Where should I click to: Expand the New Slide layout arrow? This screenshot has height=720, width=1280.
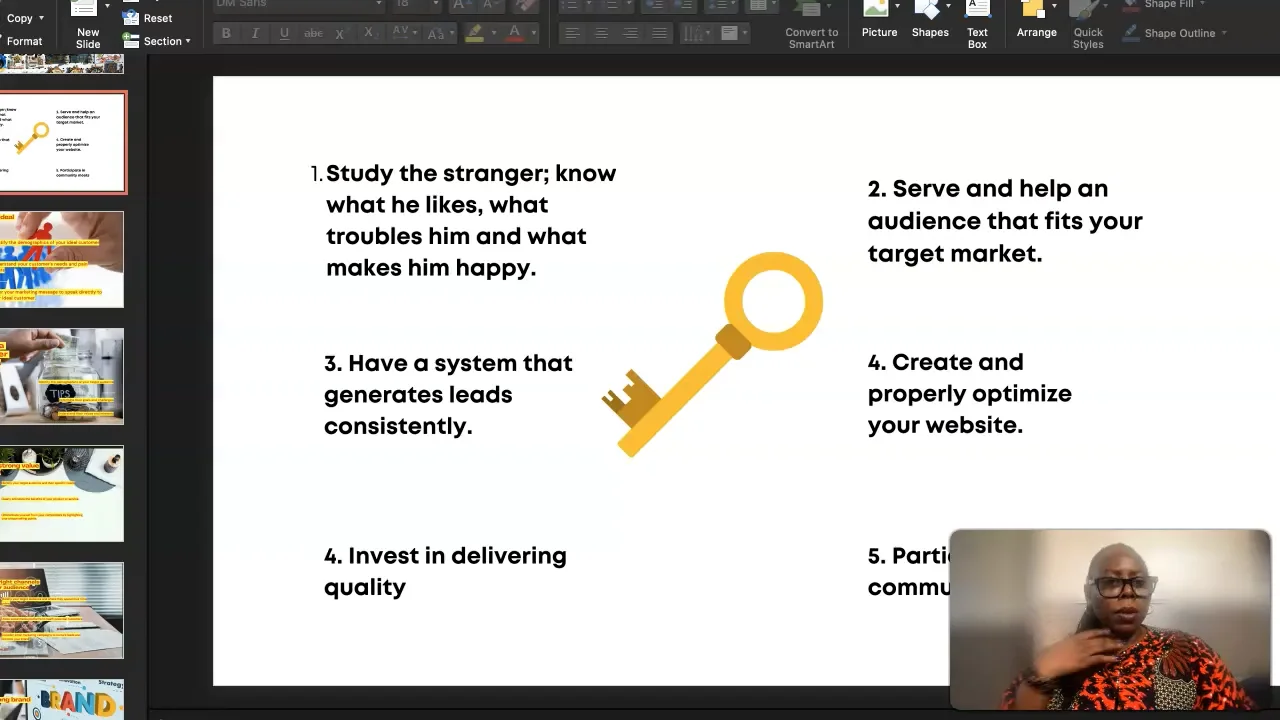[107, 6]
